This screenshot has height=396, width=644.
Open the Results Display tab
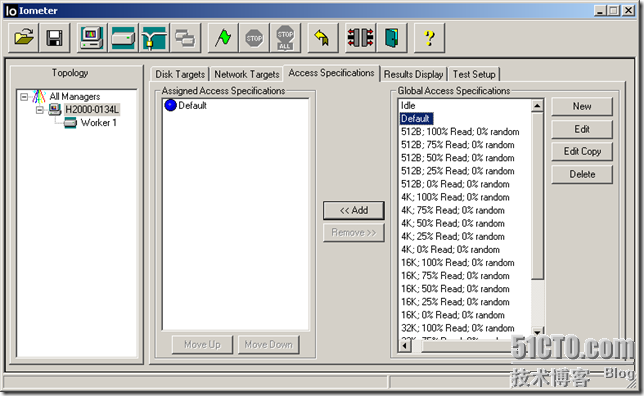click(414, 74)
